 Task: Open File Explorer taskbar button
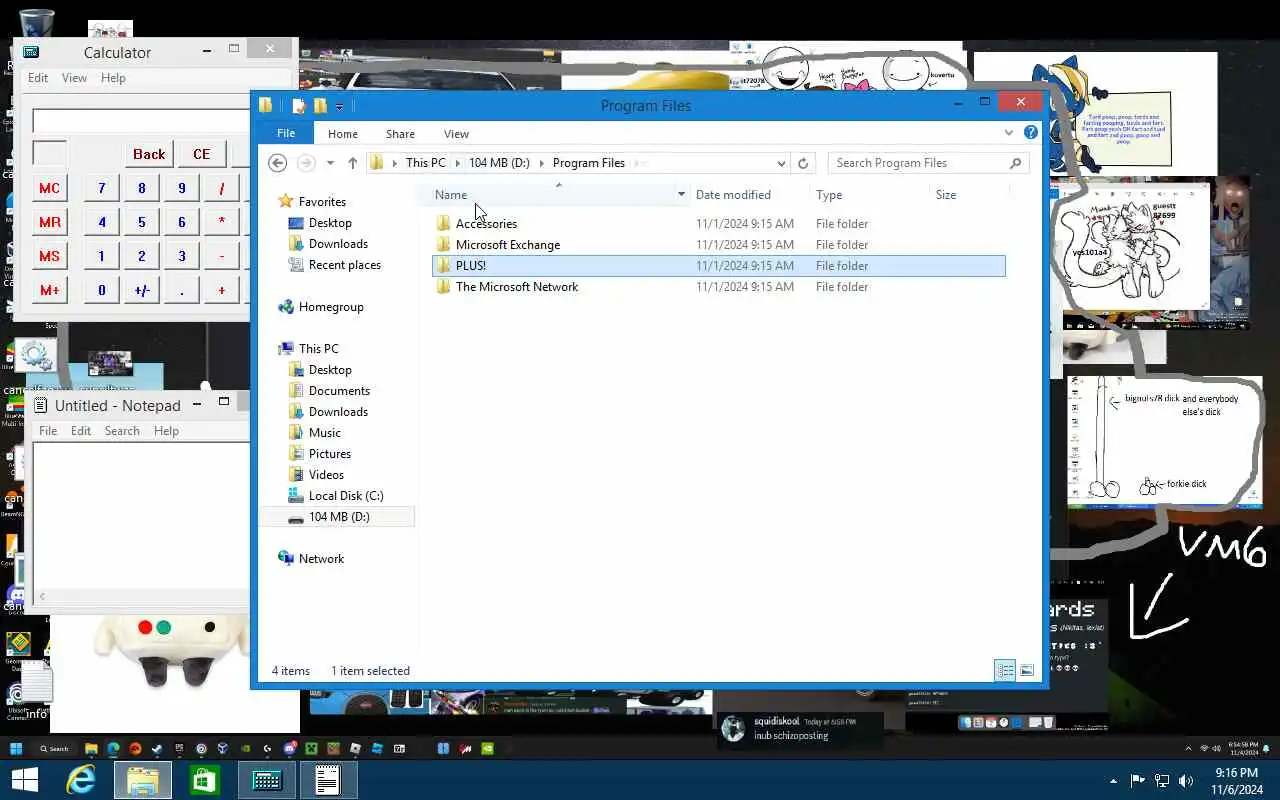click(x=143, y=780)
